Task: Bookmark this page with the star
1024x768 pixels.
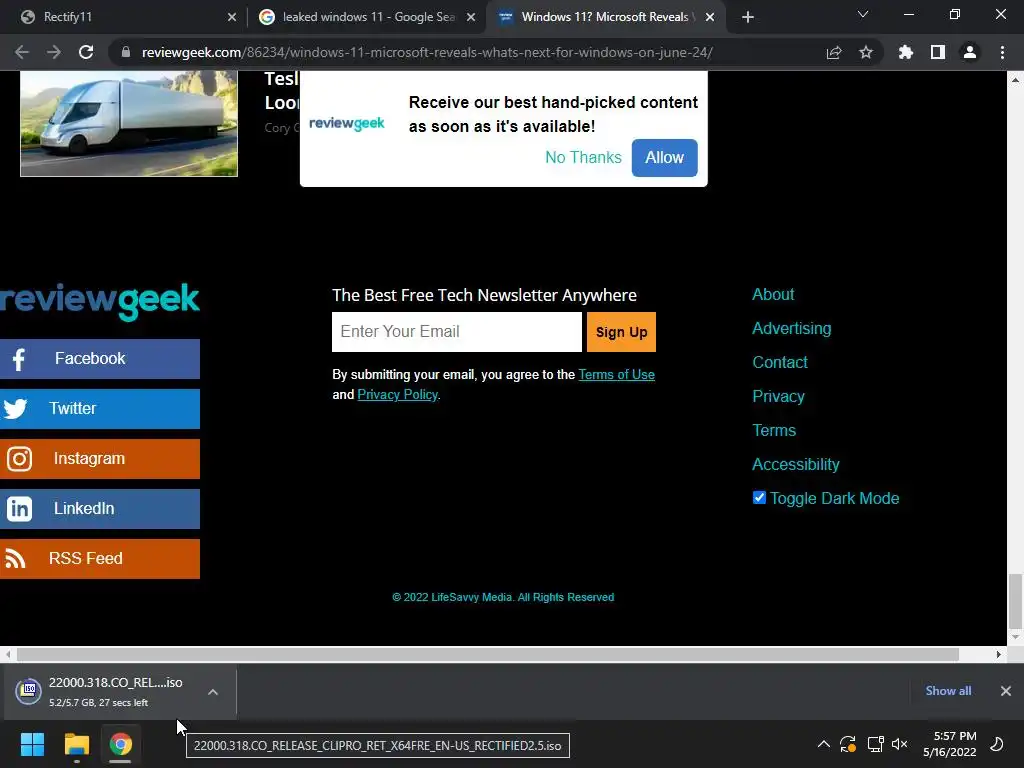Action: tap(866, 52)
